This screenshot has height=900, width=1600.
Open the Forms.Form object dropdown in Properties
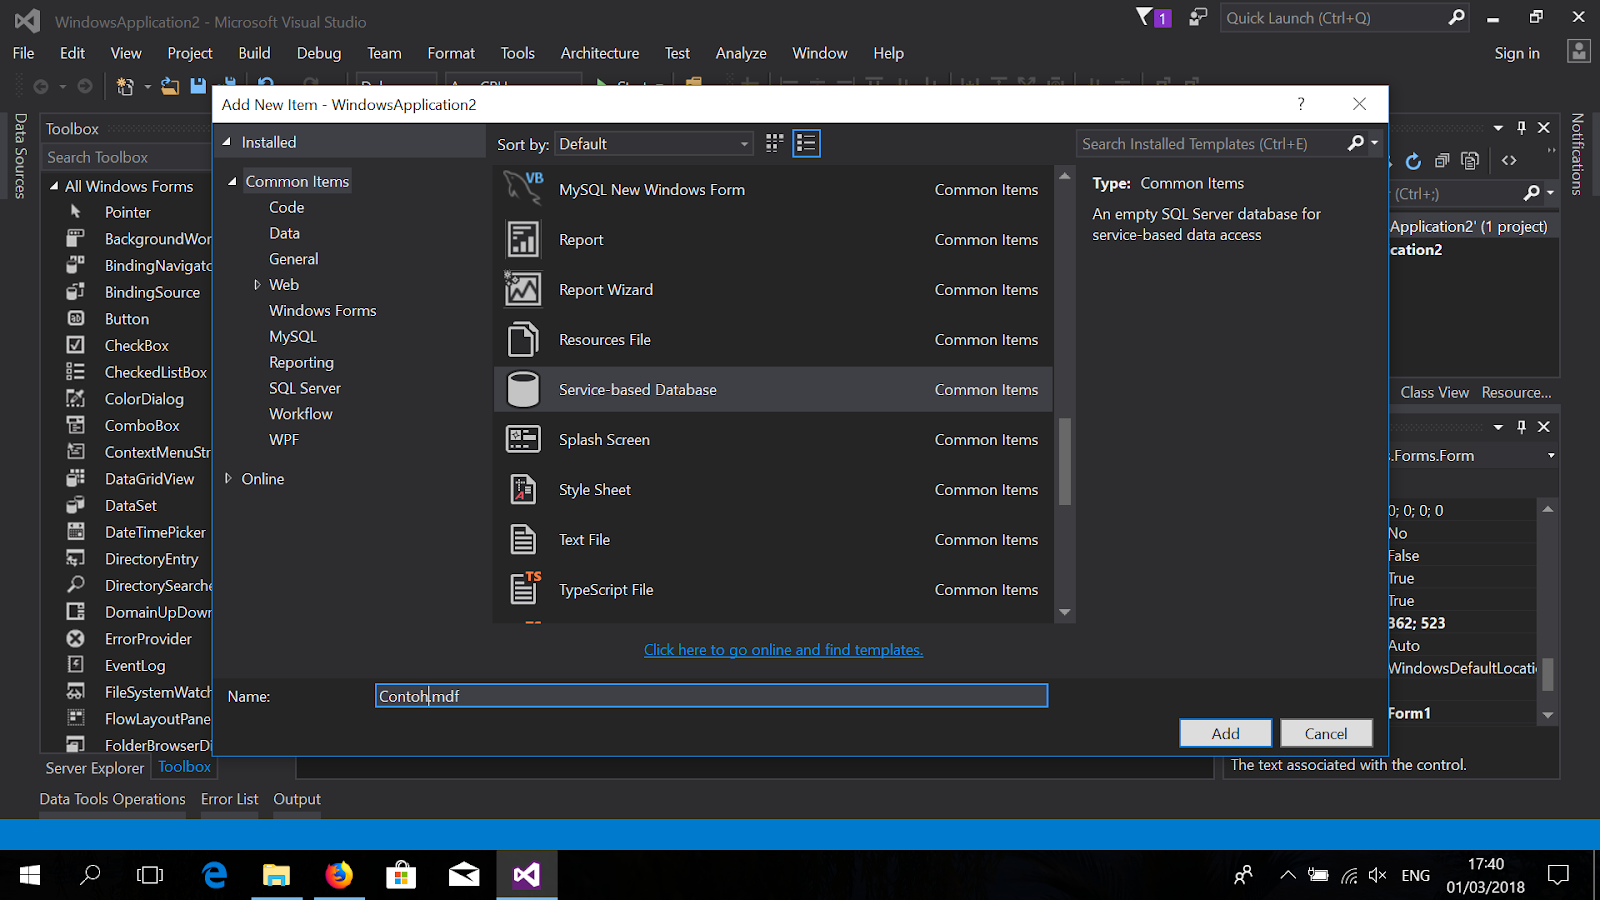coord(1551,455)
